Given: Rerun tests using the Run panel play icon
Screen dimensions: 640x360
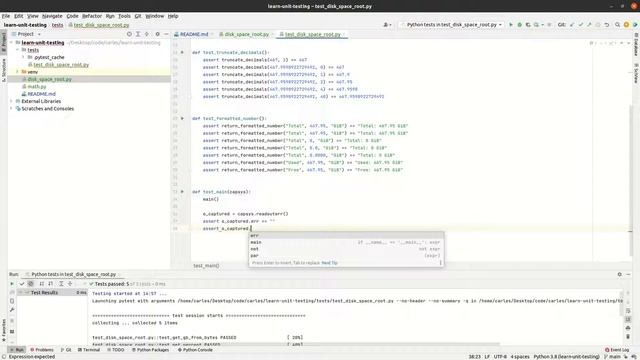Looking at the screenshot, I should (12, 284).
